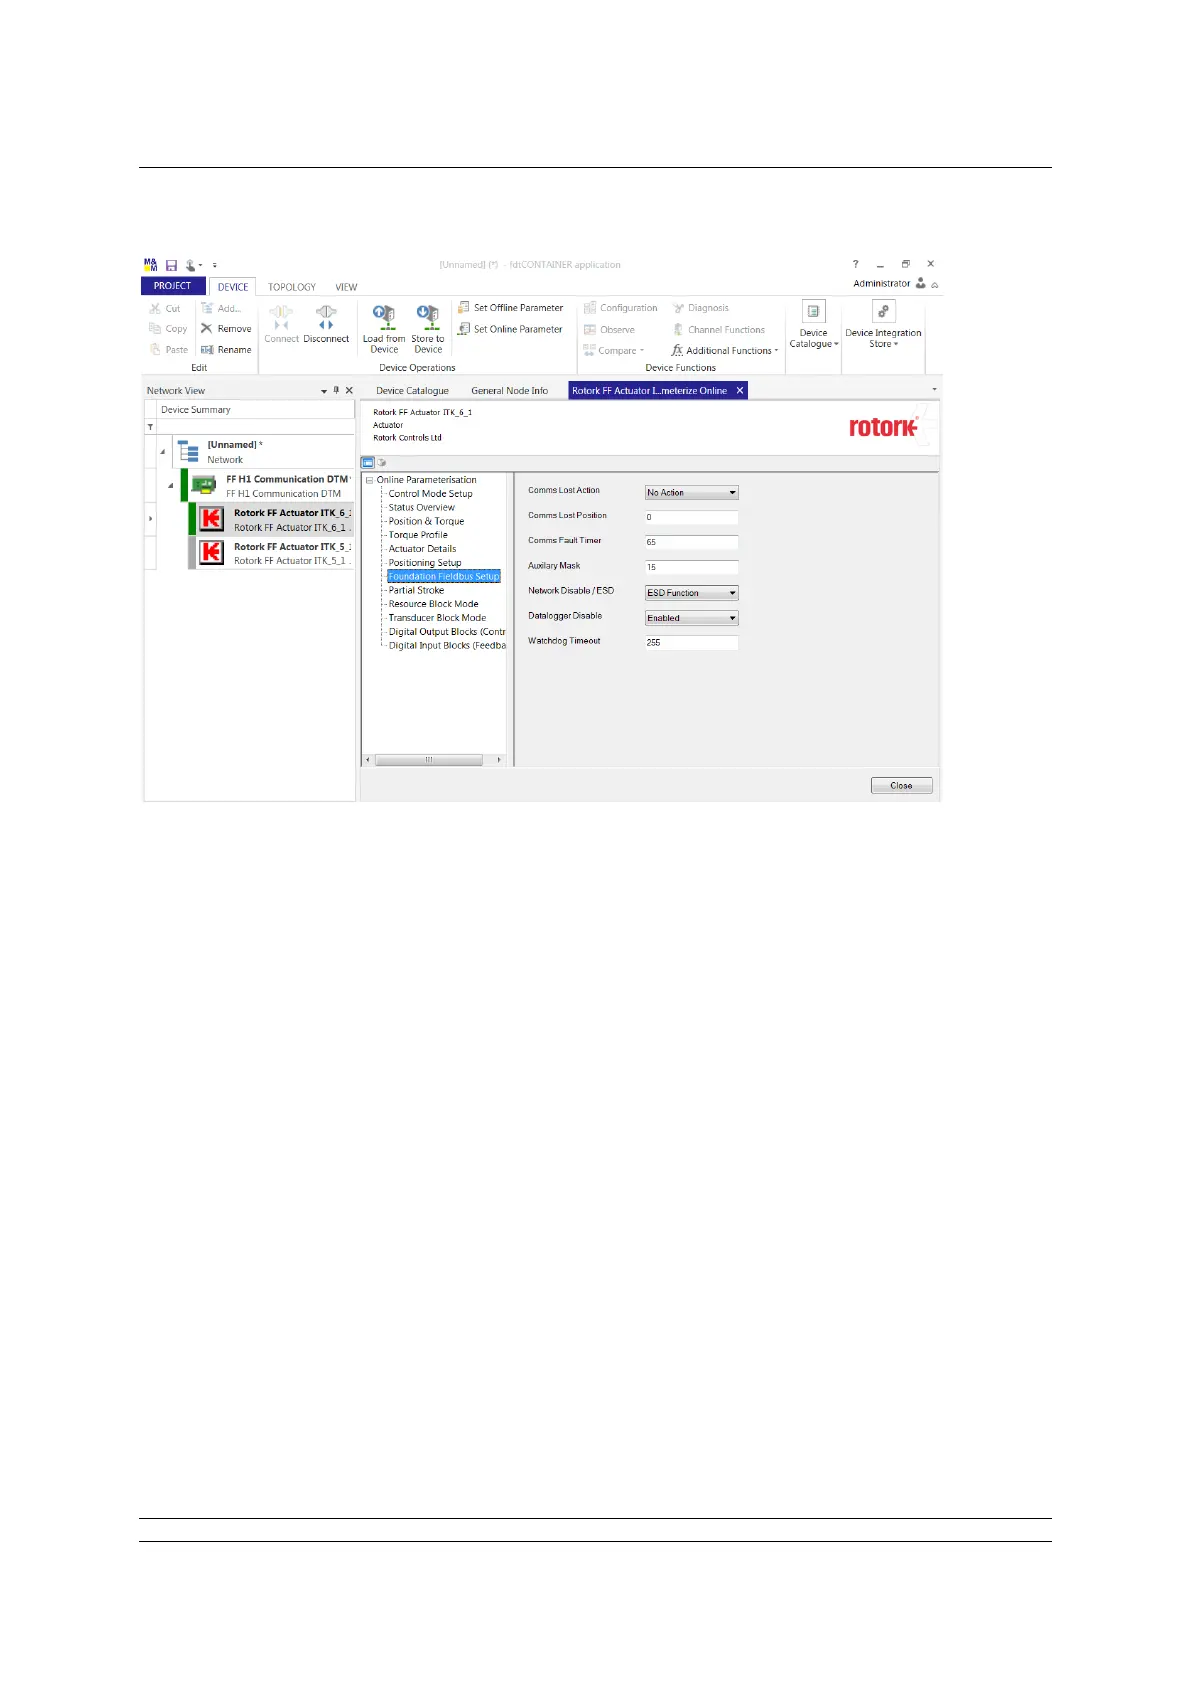The width and height of the screenshot is (1191, 1684).
Task: Click Set Offline Parameter
Action: pos(511,308)
